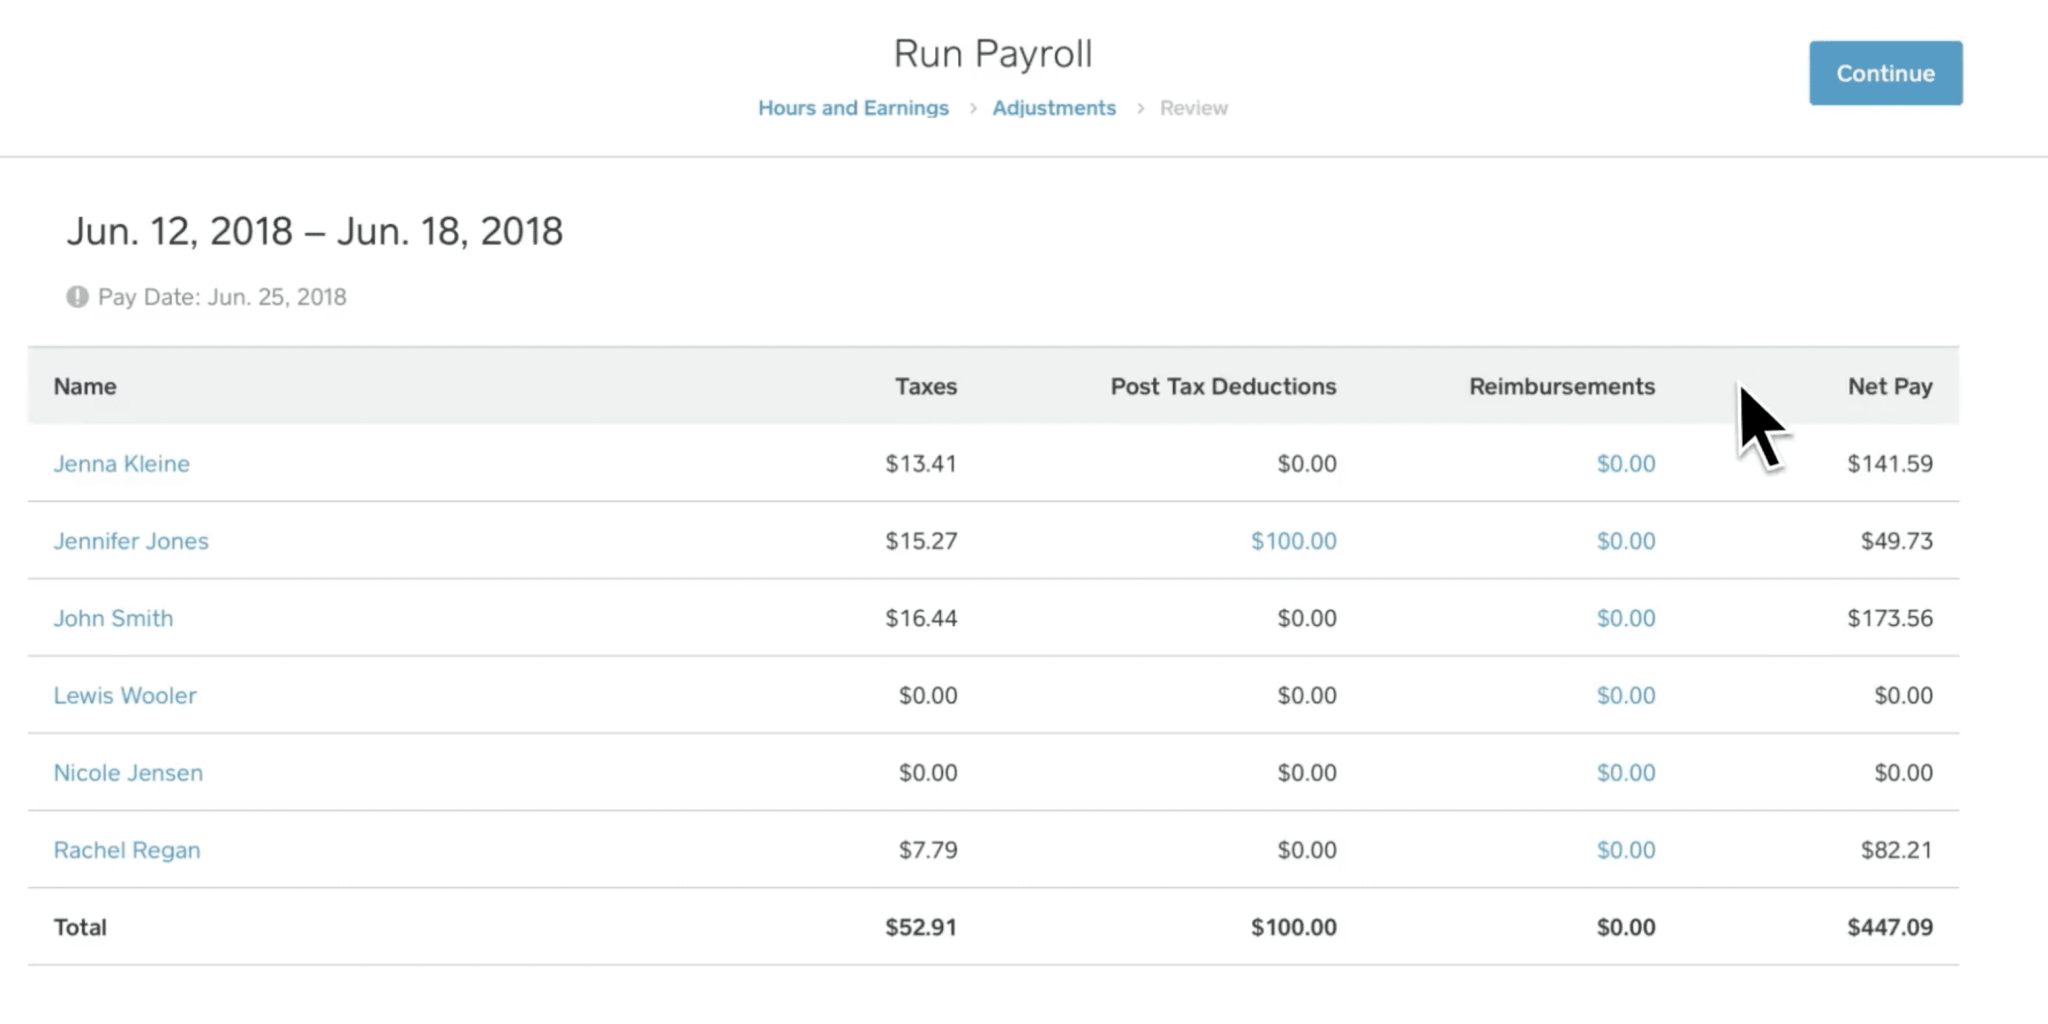Click the Jun. 12 – Jun. 18 pay period heading
Screen dimensions: 2048x1024
(x=315, y=230)
